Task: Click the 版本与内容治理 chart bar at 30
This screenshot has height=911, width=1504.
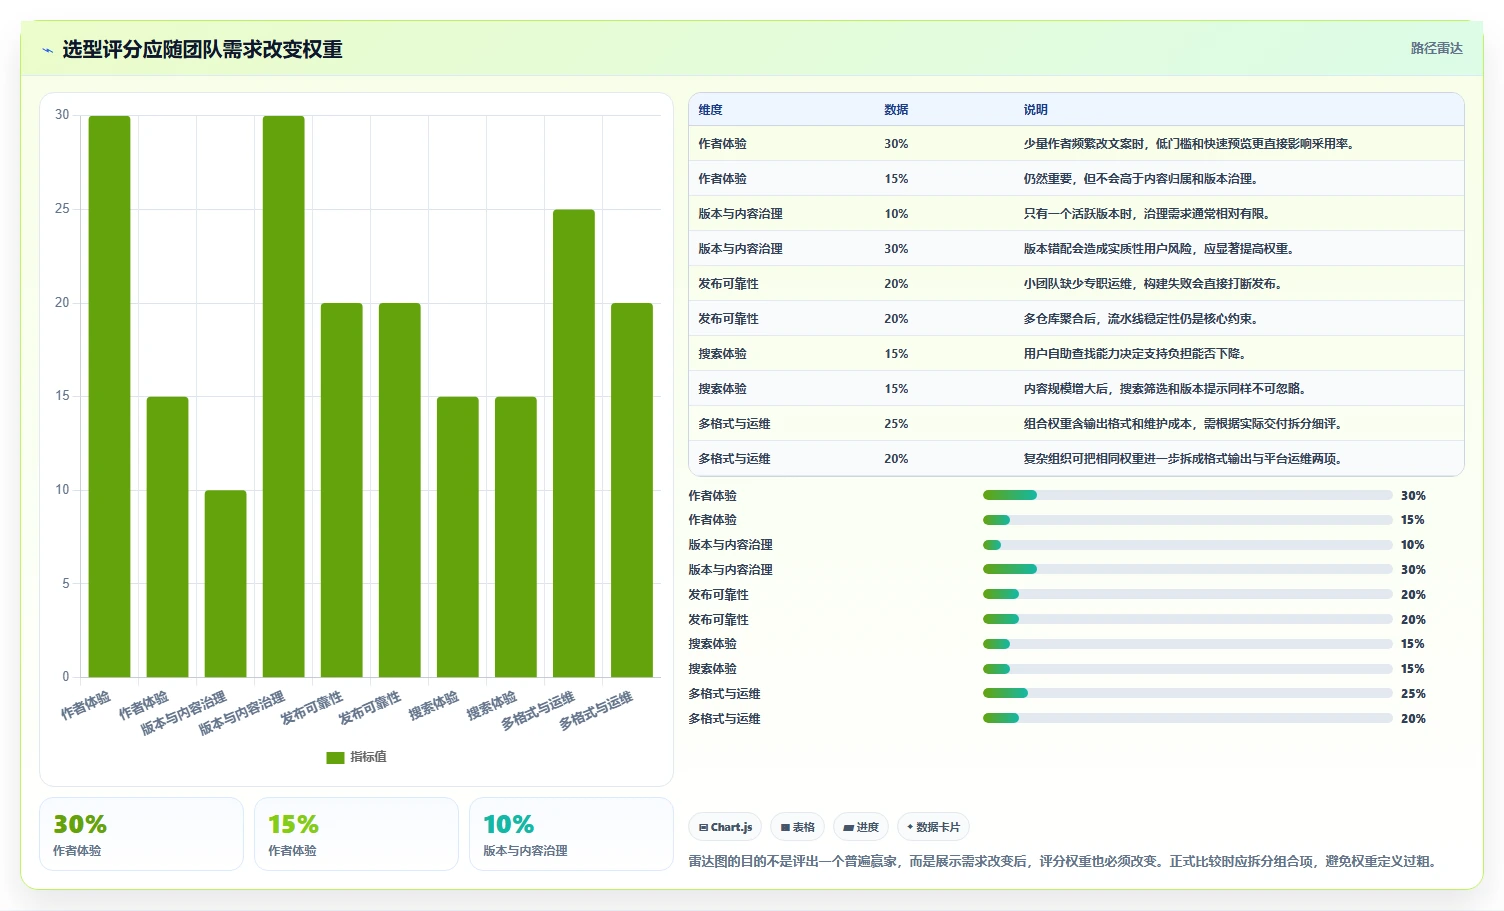Action: click(x=283, y=396)
